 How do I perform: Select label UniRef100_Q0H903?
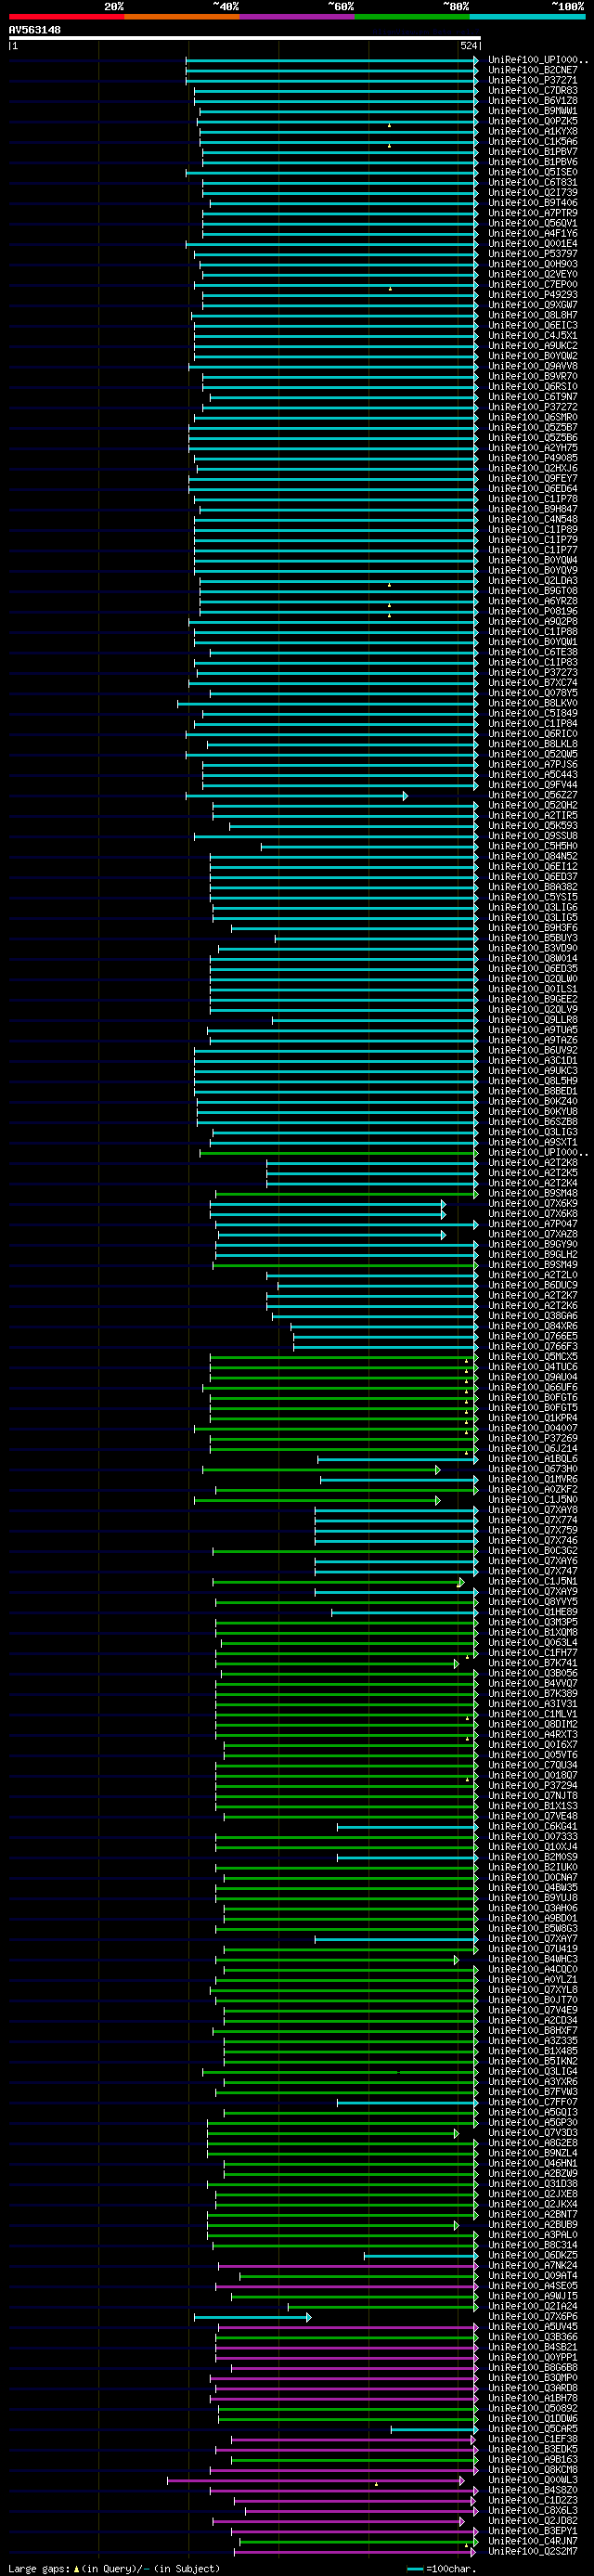coord(532,264)
